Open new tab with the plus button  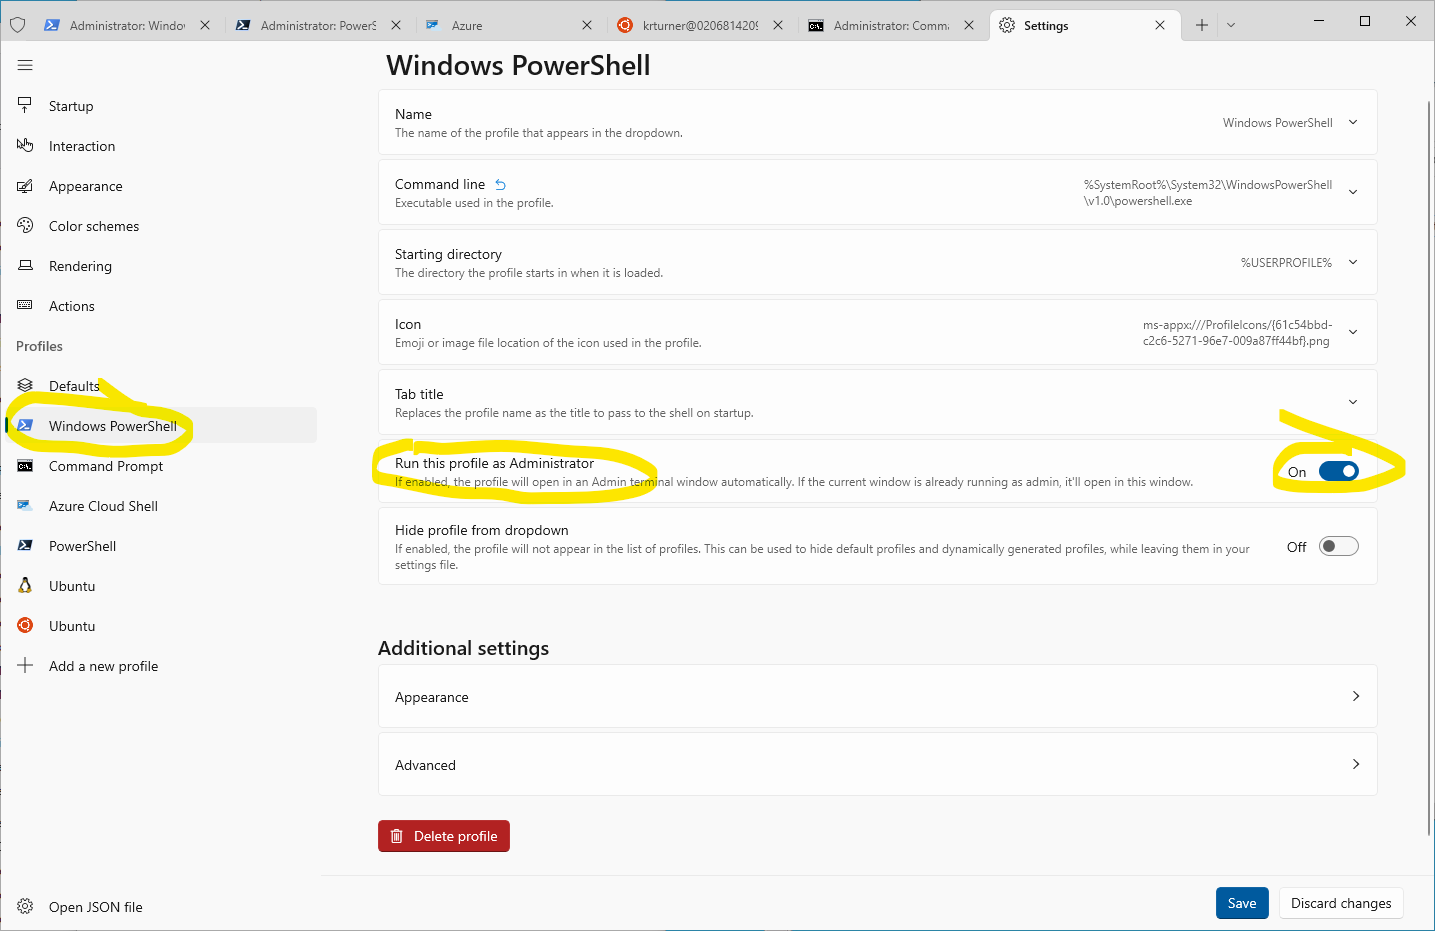click(x=1202, y=25)
